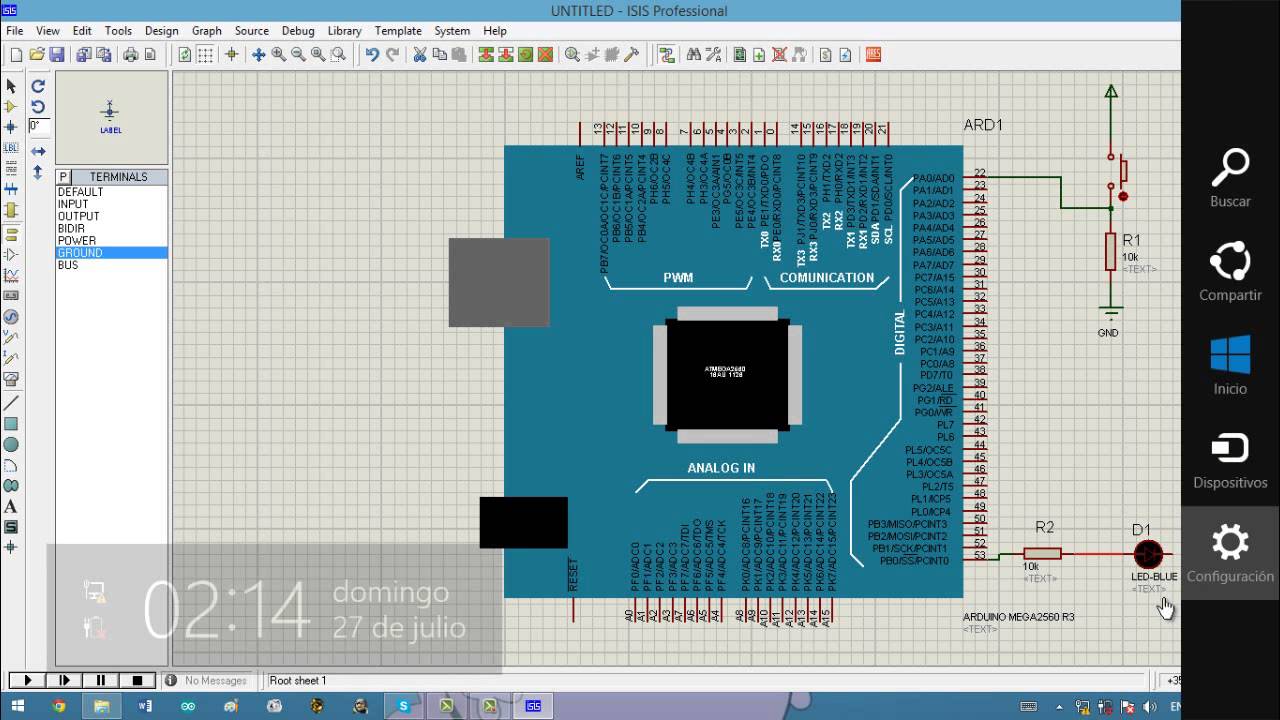Pick from libraries with P button

click(63, 177)
